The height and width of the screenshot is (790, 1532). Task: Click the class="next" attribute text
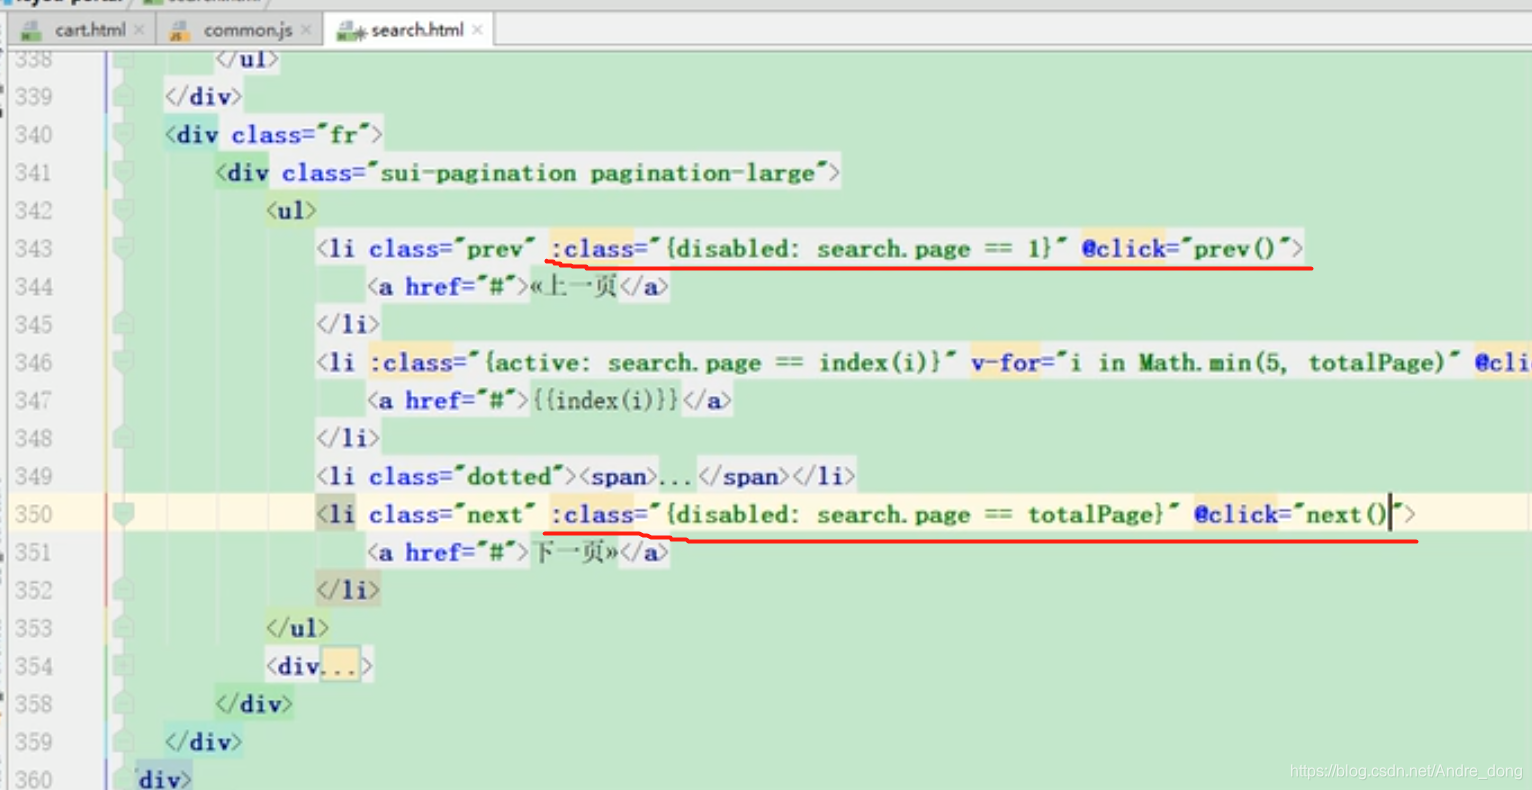click(x=452, y=514)
